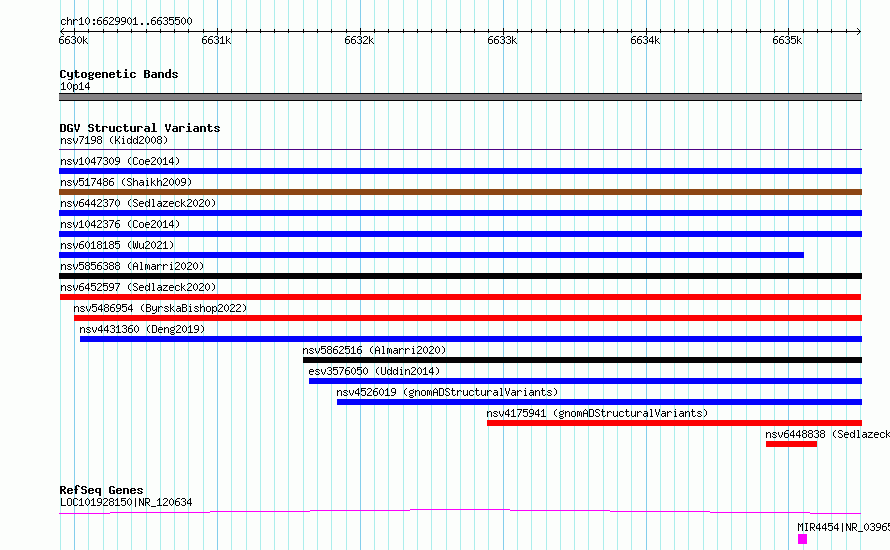Open nsv4431360 (Deng2019) label

(x=142, y=329)
